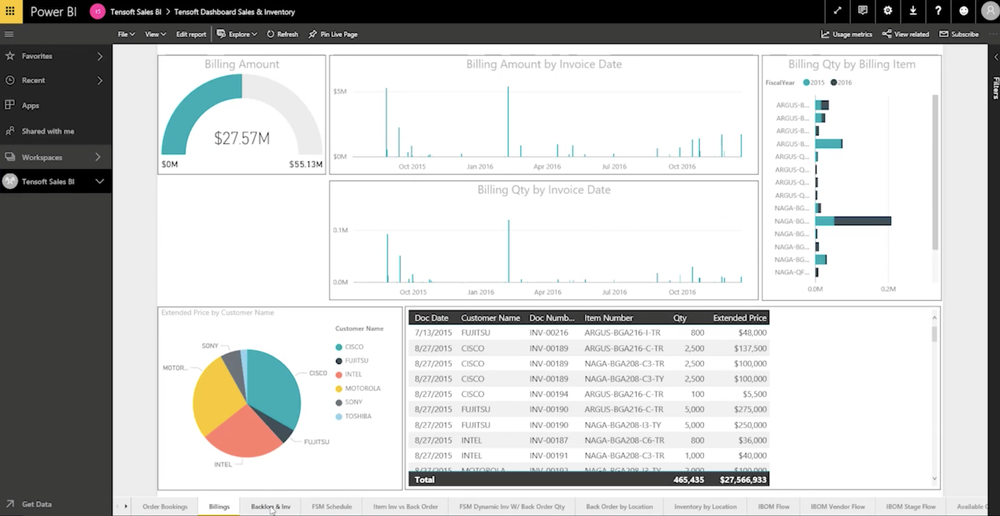Click the pink Tensoft workspace badge

(x=98, y=11)
